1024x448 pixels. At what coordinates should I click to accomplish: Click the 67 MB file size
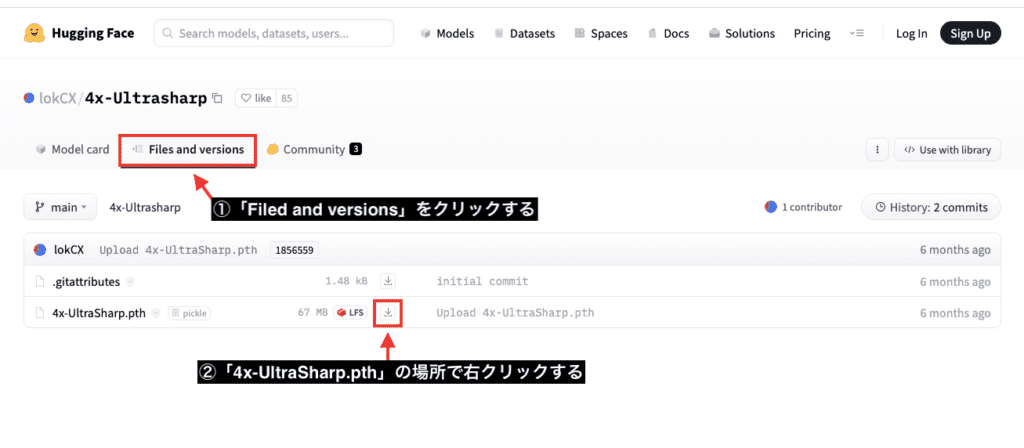tap(312, 313)
